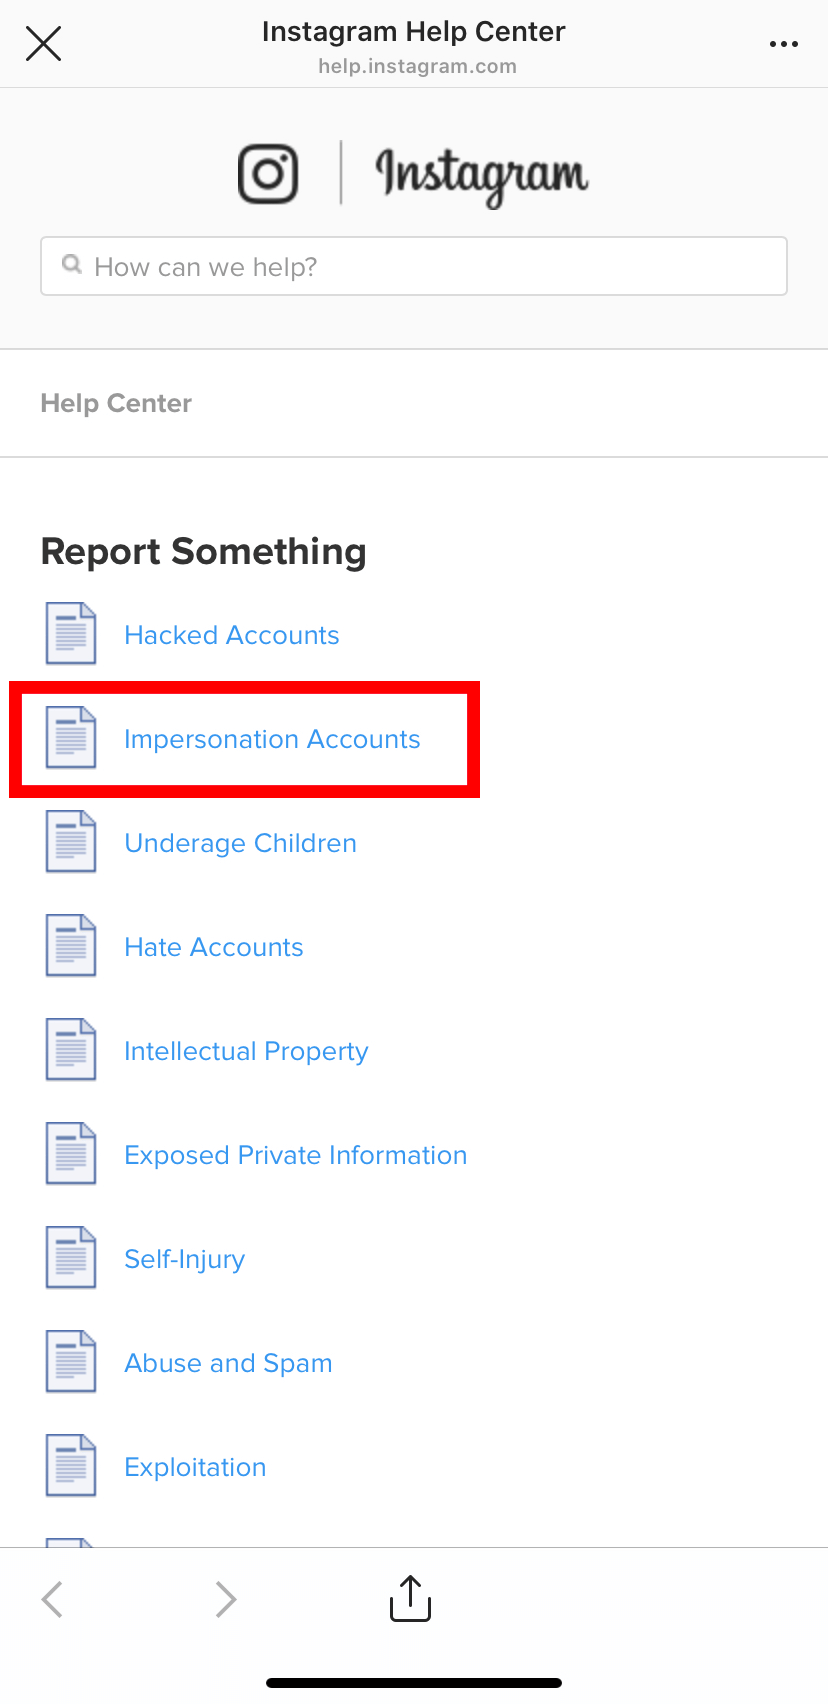Open the Hate Accounts article
The image size is (828, 1704).
[213, 946]
